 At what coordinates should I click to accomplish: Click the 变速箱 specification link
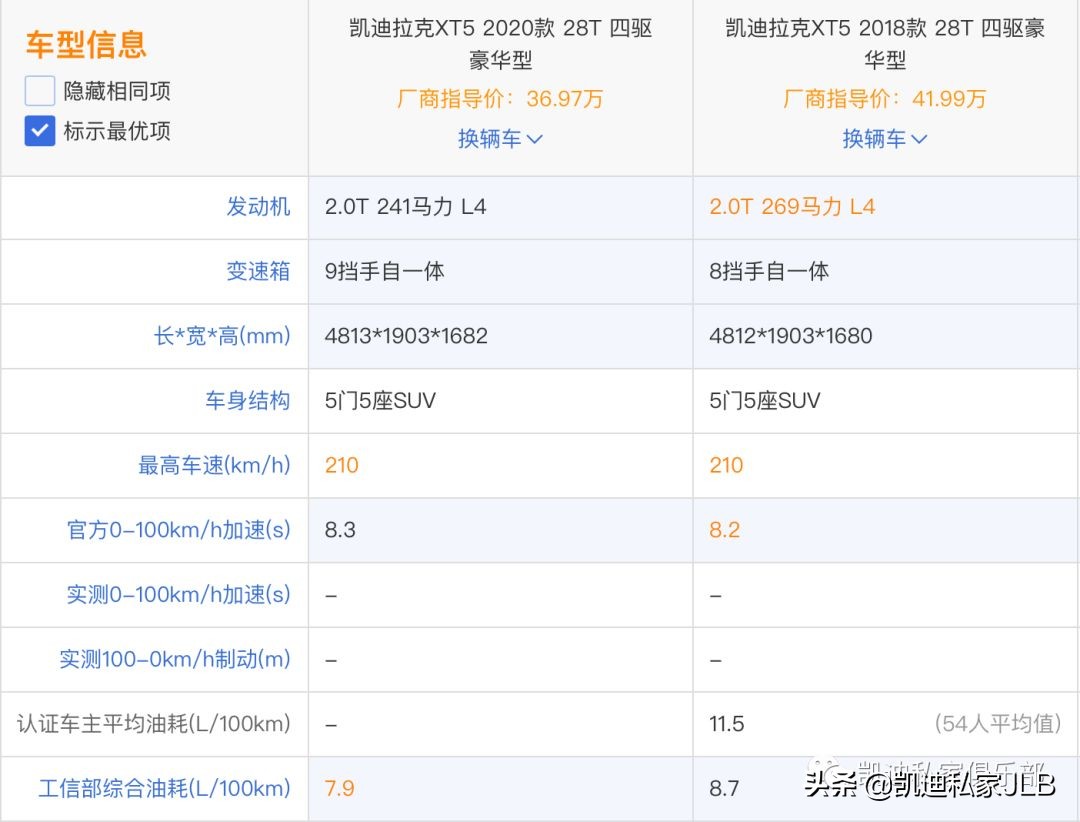(258, 271)
